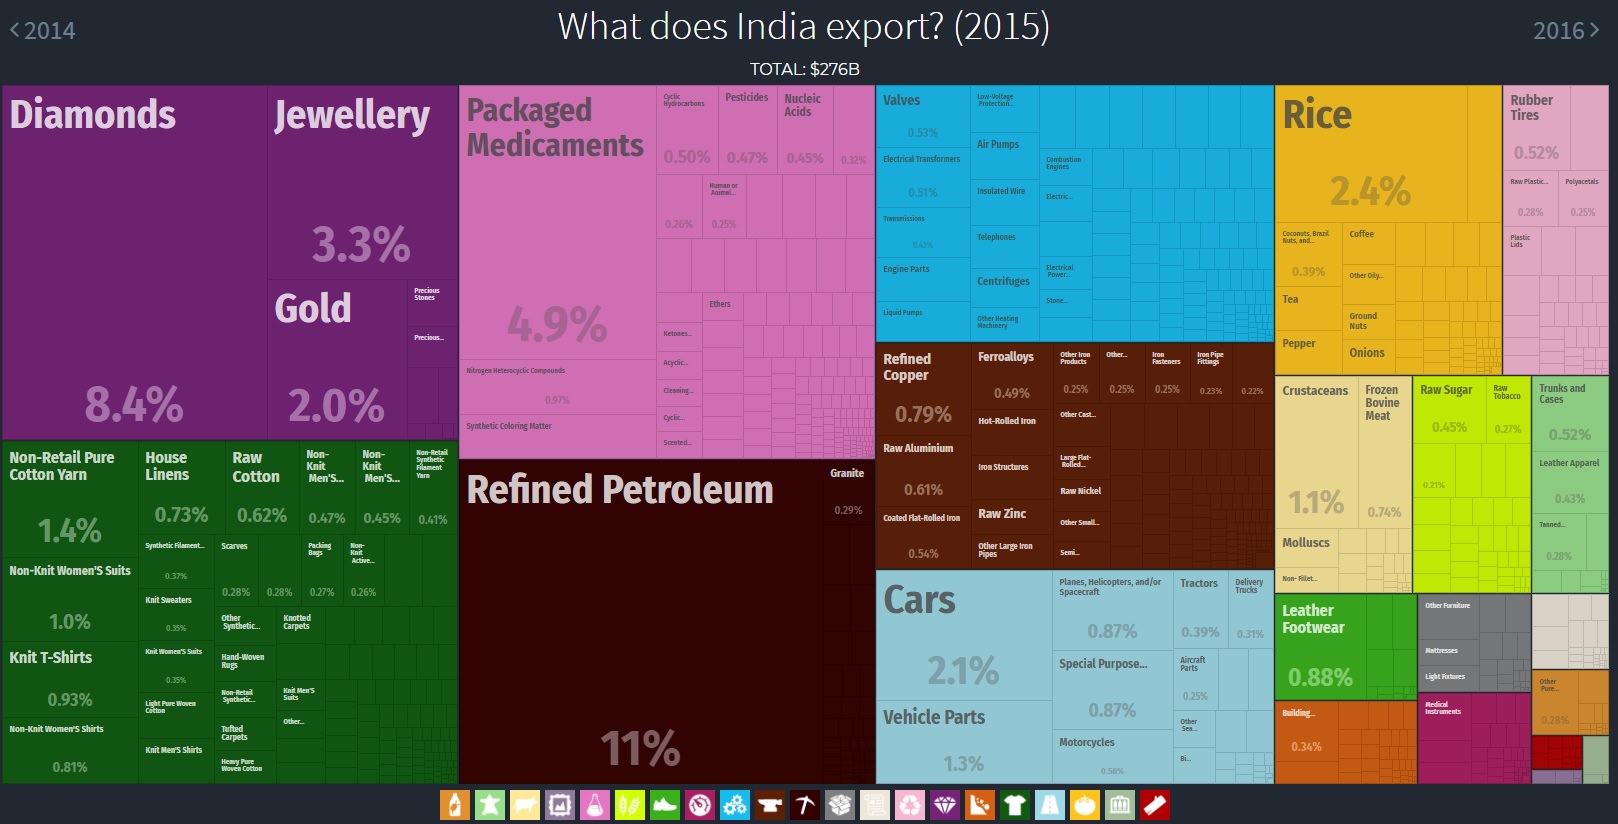Select the pink recycle plastics icon
The image size is (1618, 824).
click(x=910, y=805)
